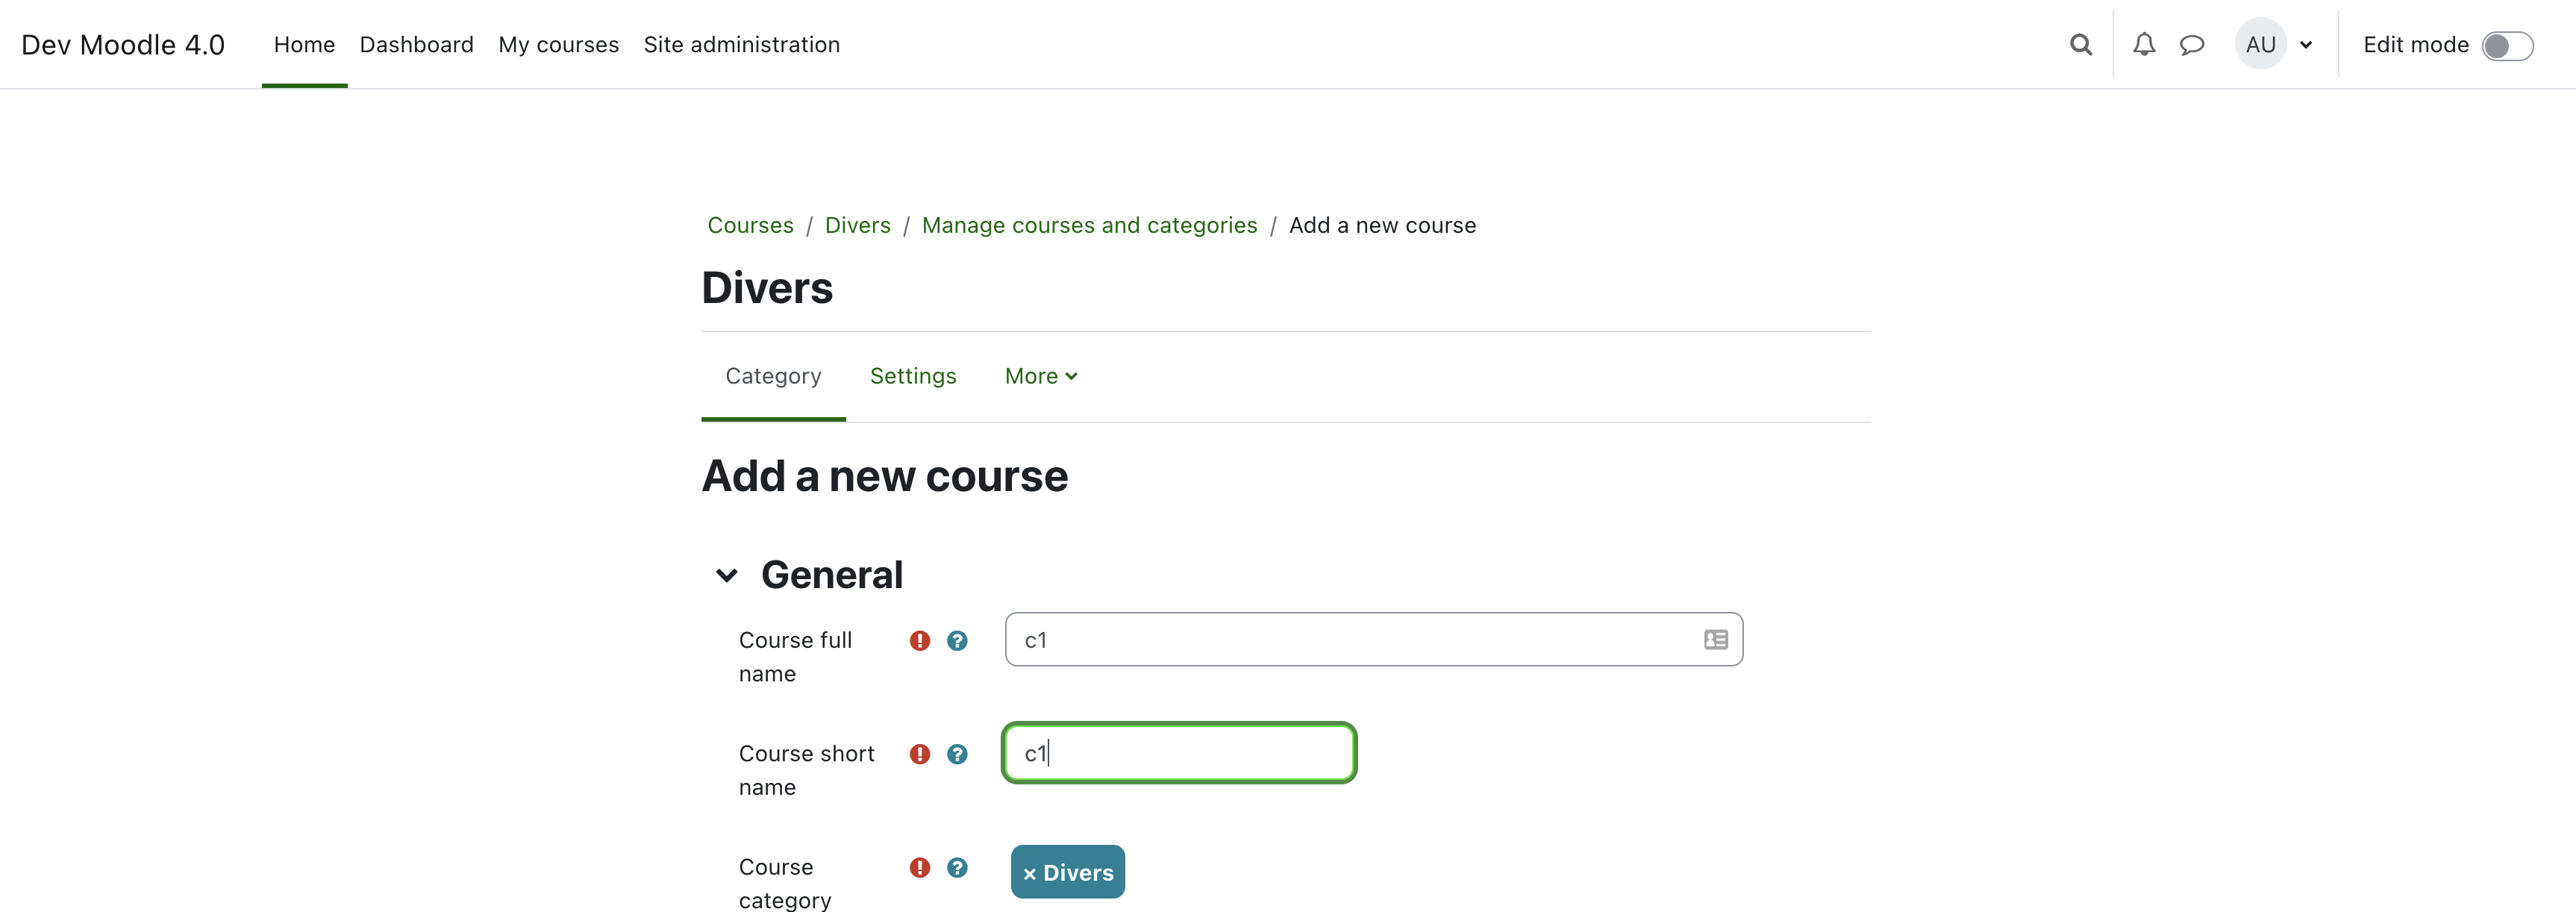Click required icon beside Course full name

[x=920, y=640]
